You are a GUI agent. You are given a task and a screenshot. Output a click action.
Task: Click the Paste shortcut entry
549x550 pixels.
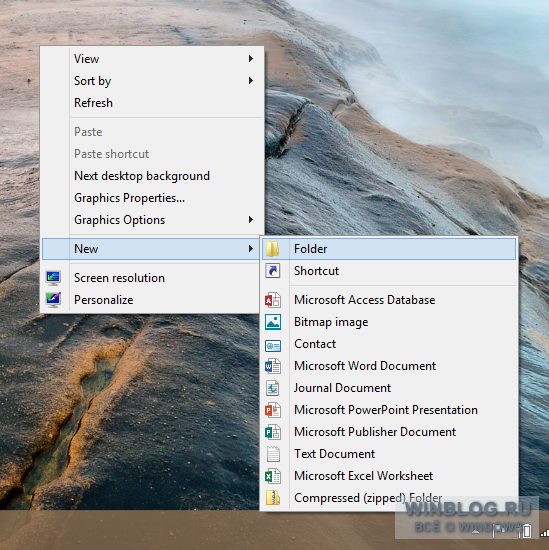coord(153,154)
